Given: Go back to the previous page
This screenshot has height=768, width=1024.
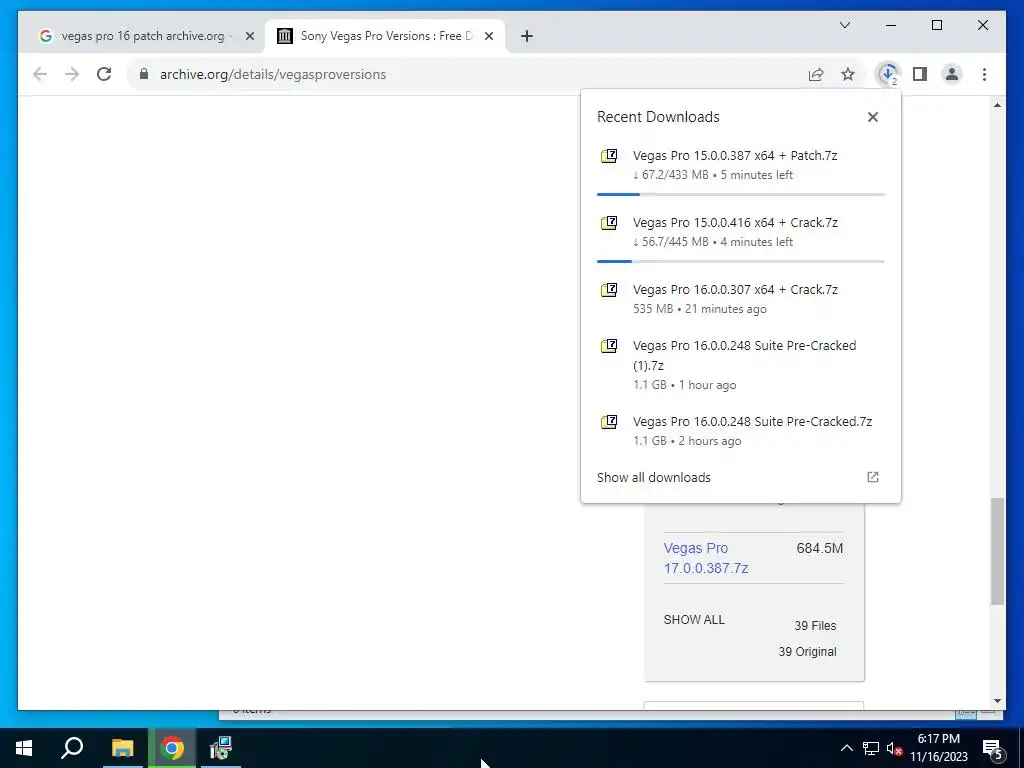Looking at the screenshot, I should [40, 74].
